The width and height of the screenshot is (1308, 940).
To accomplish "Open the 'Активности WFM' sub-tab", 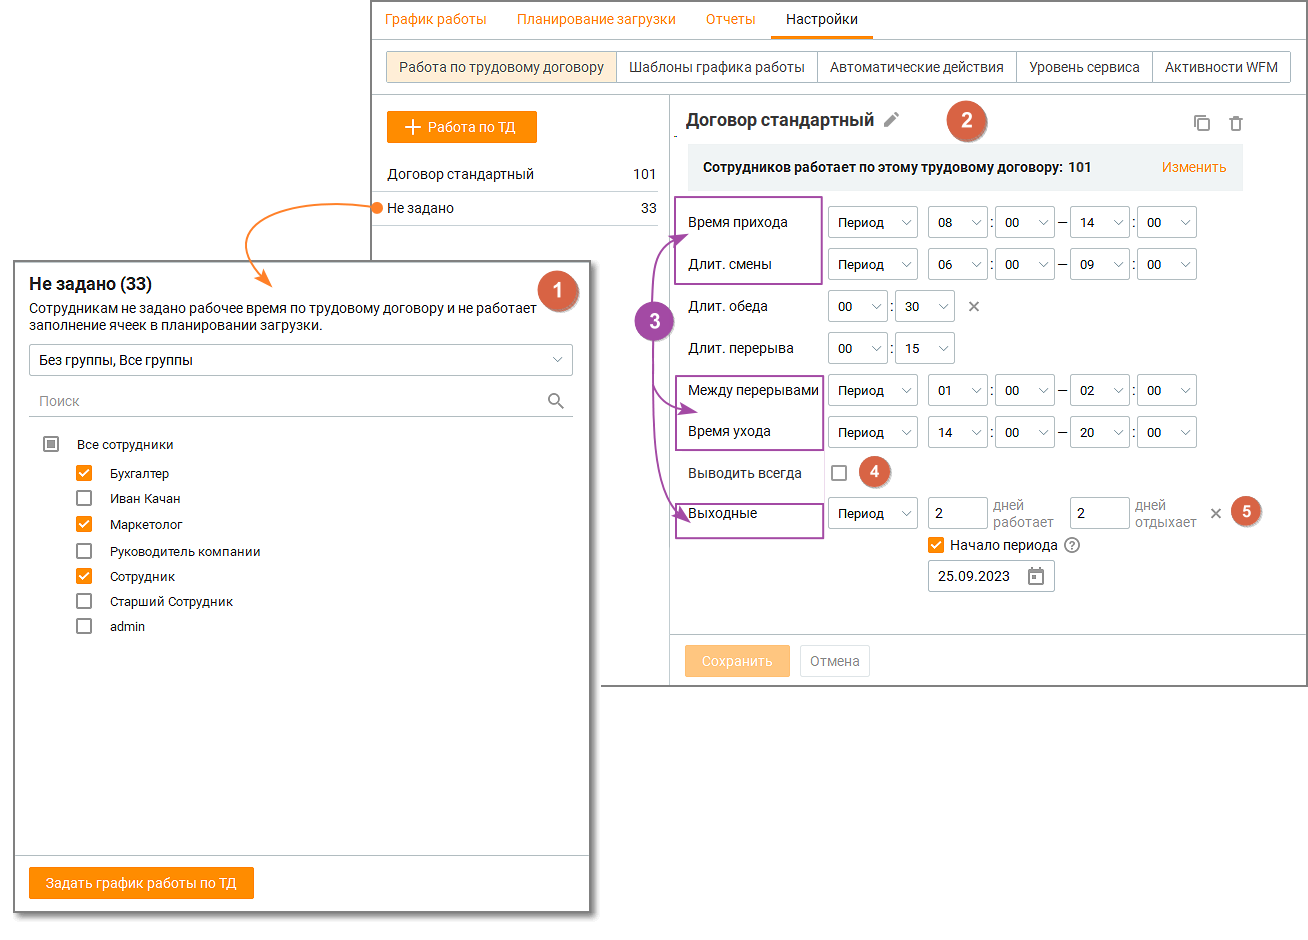I will (x=1222, y=67).
